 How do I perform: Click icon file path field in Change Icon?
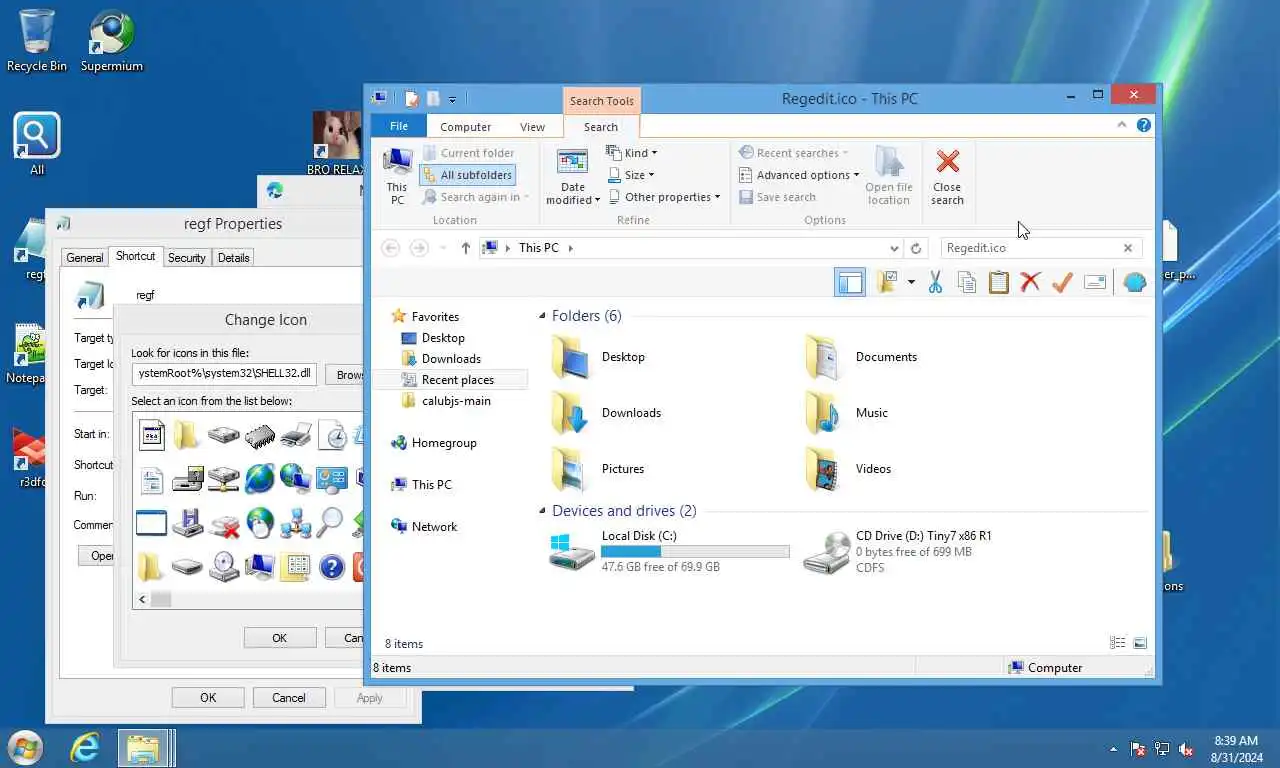[224, 374]
